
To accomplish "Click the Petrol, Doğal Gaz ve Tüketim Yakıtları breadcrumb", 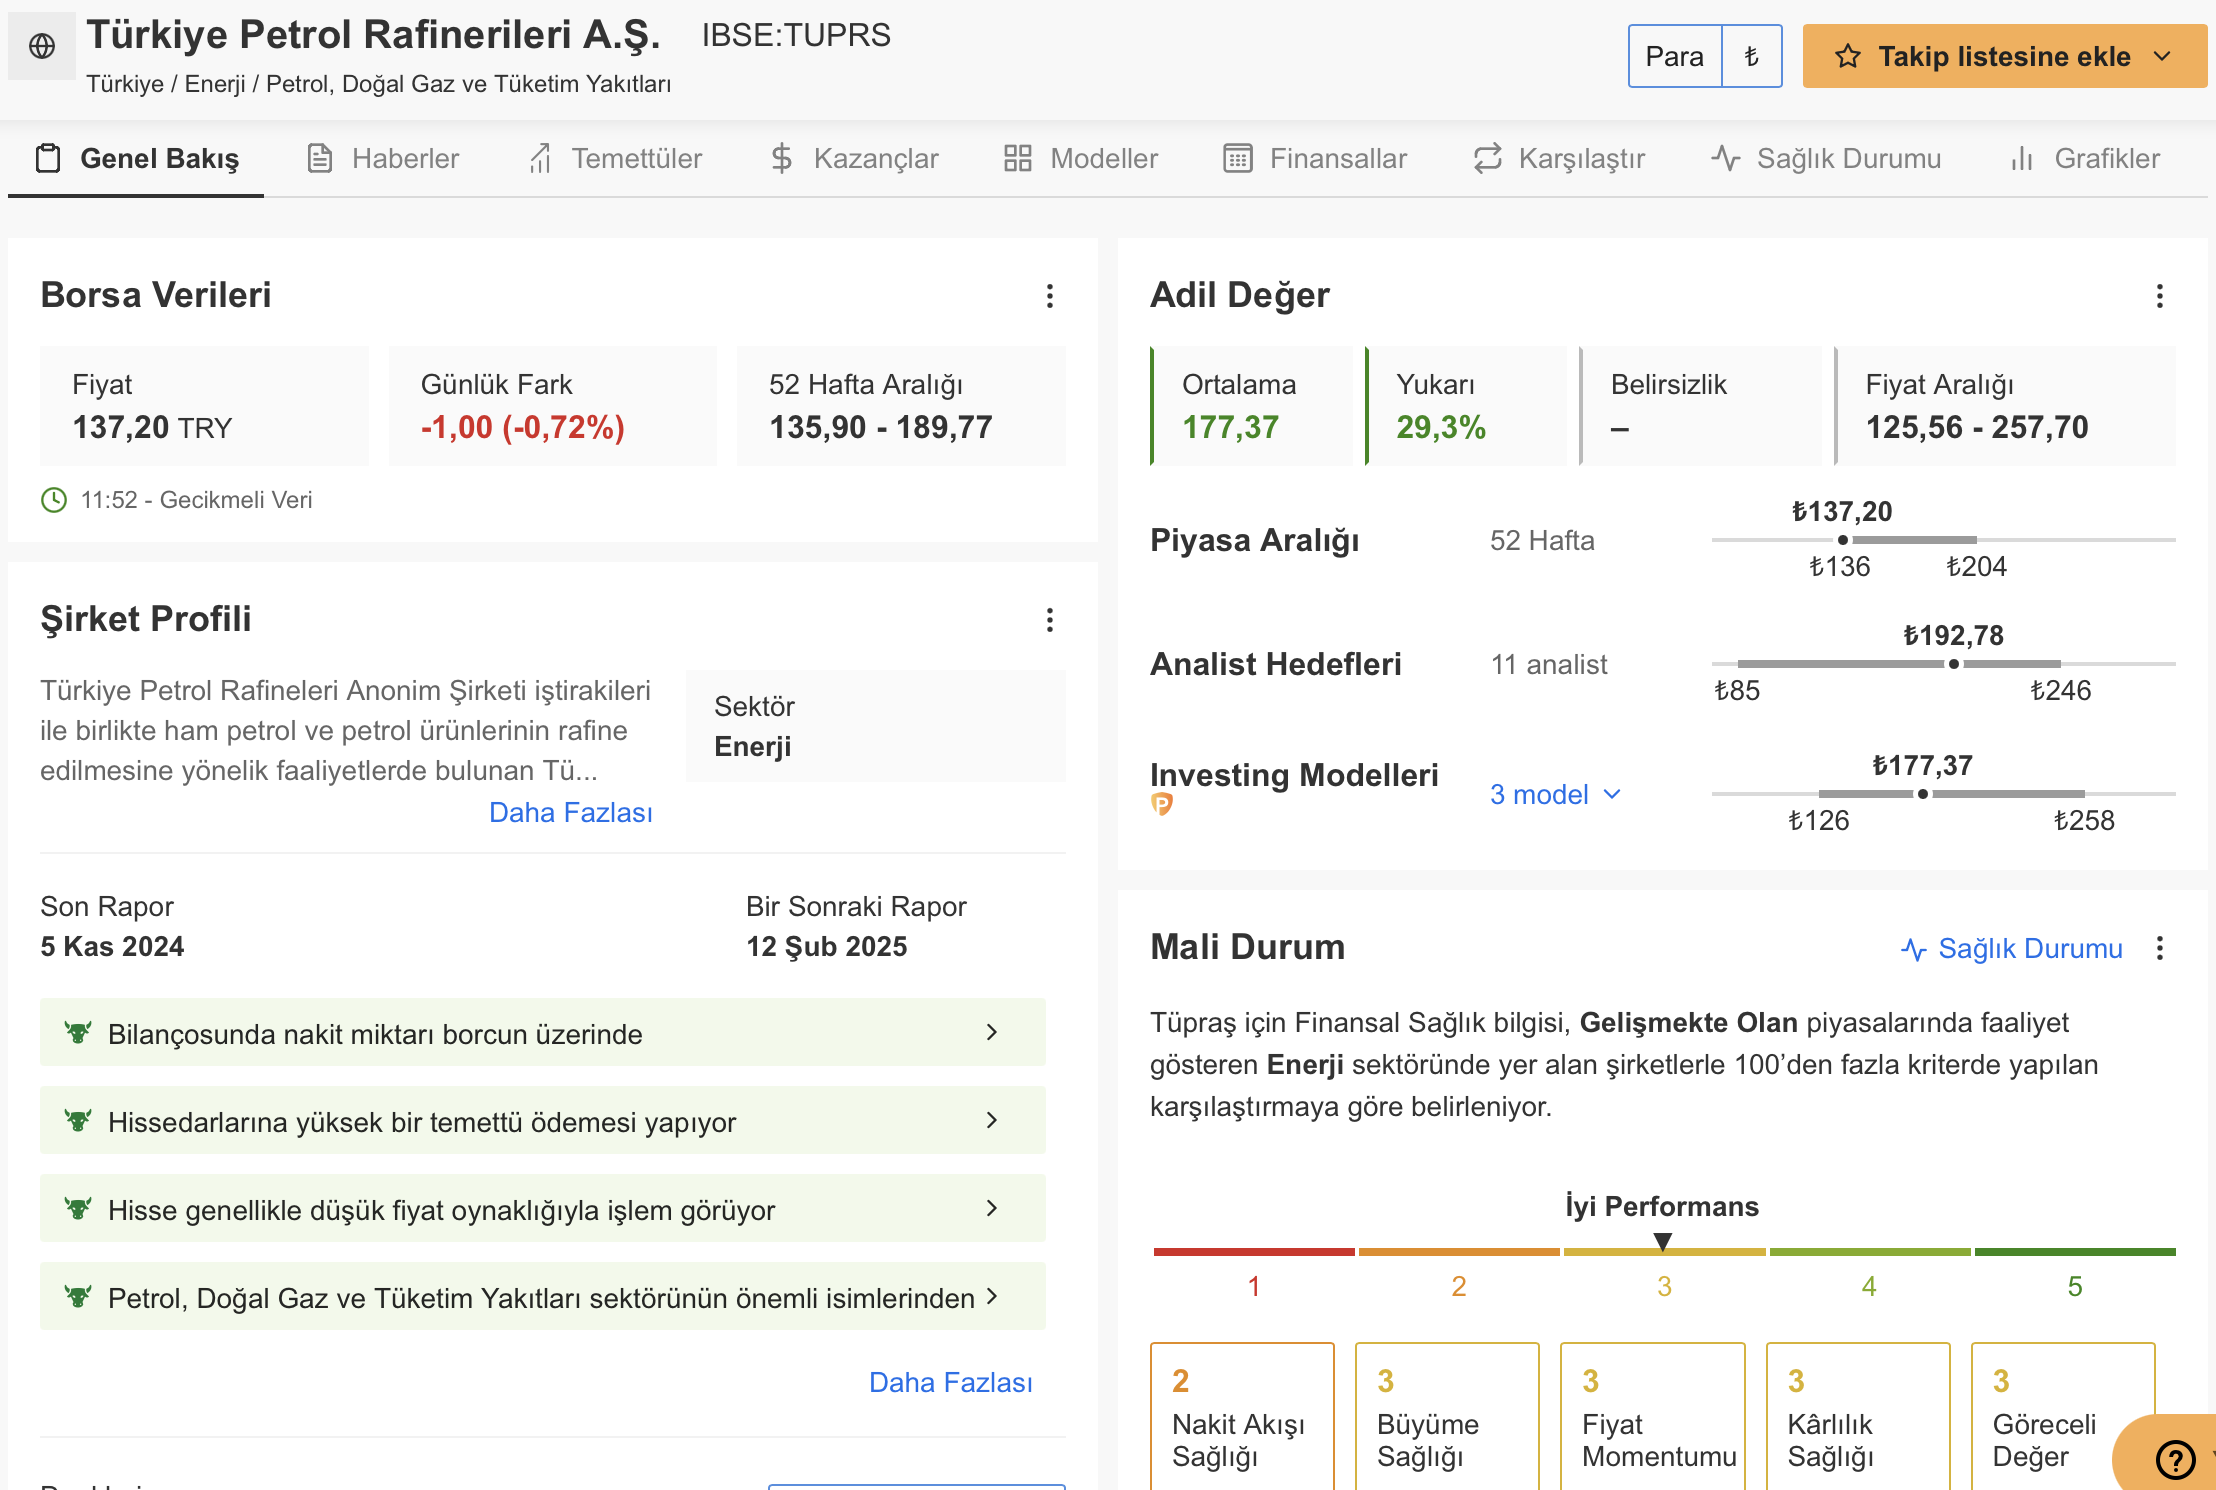I will tap(469, 84).
